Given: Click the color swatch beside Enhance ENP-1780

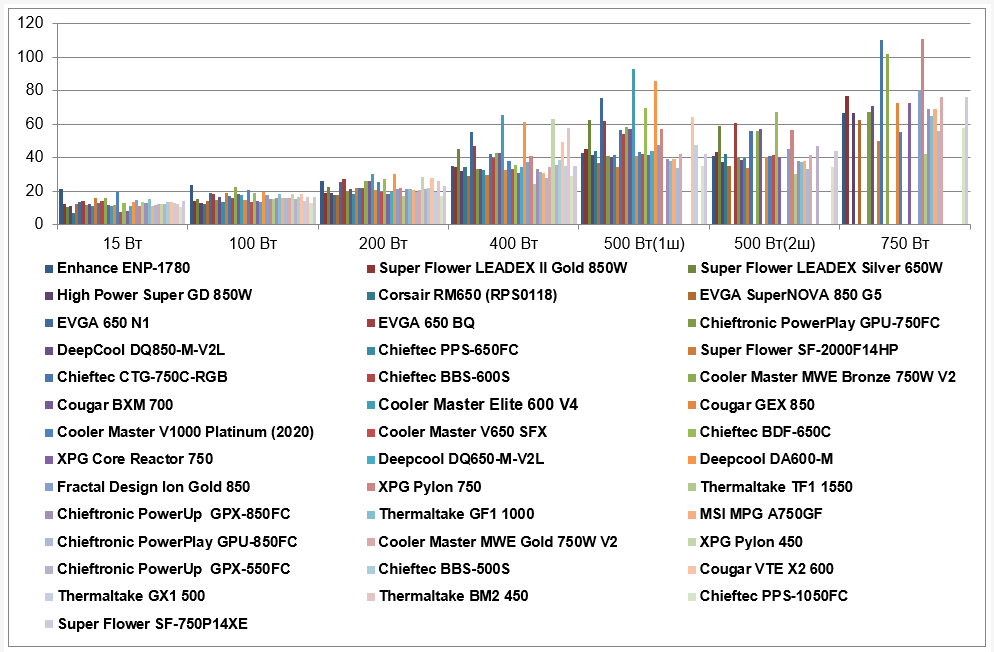Looking at the screenshot, I should [x=49, y=269].
